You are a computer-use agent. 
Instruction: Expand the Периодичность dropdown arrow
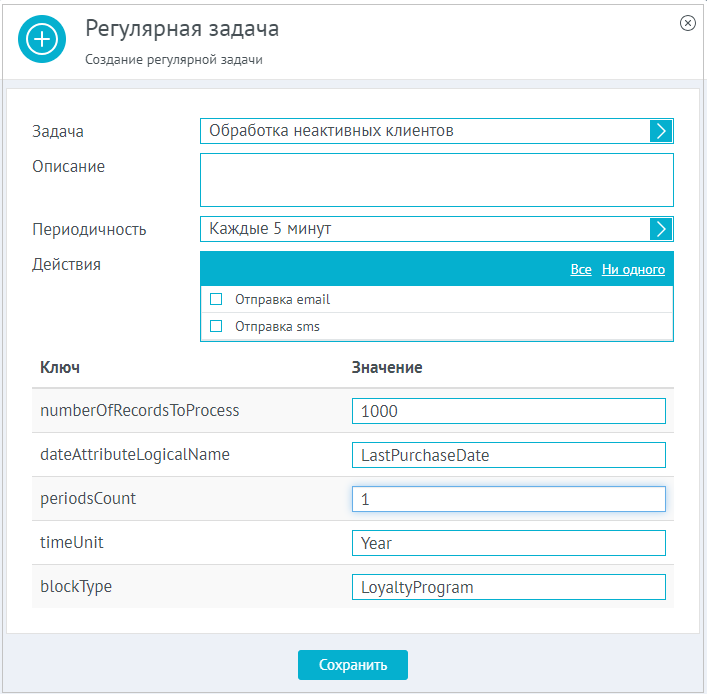661,229
